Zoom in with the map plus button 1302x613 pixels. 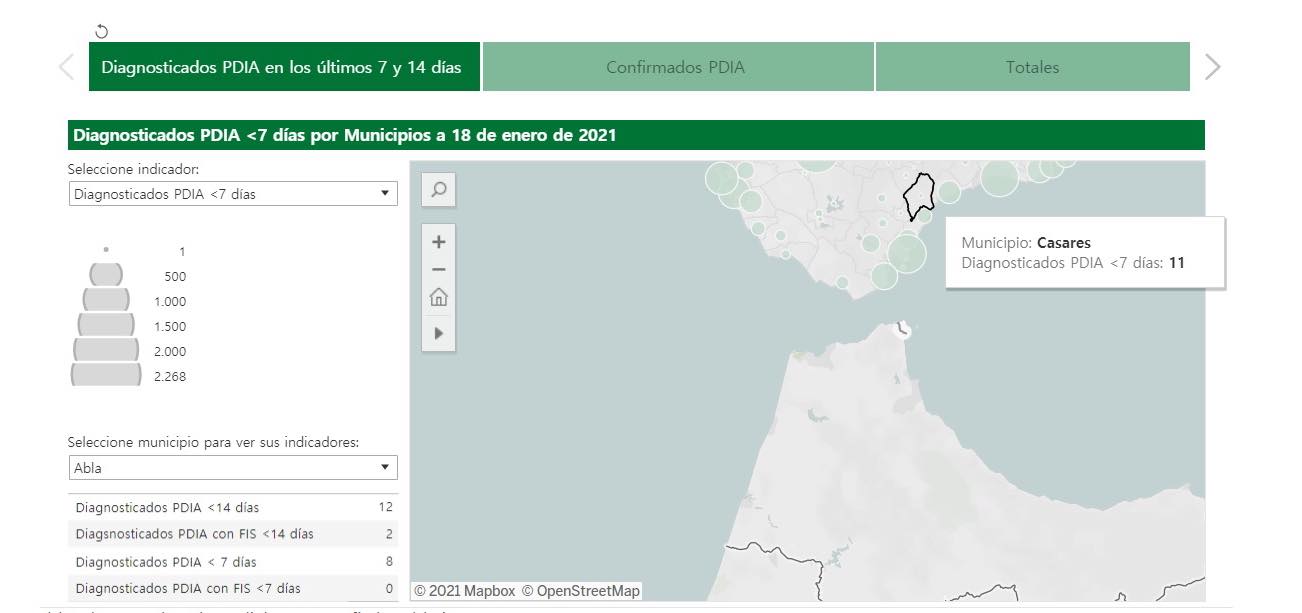(x=438, y=241)
